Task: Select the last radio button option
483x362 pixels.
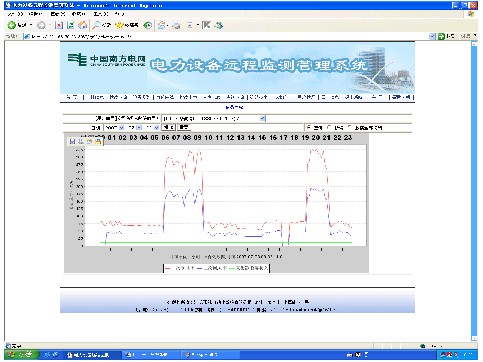Action: click(350, 127)
